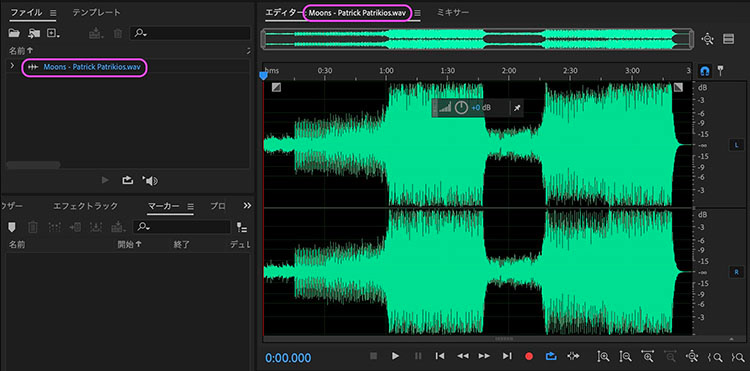Toggle the L channel enable button
This screenshot has height=371, width=750.
[x=736, y=145]
